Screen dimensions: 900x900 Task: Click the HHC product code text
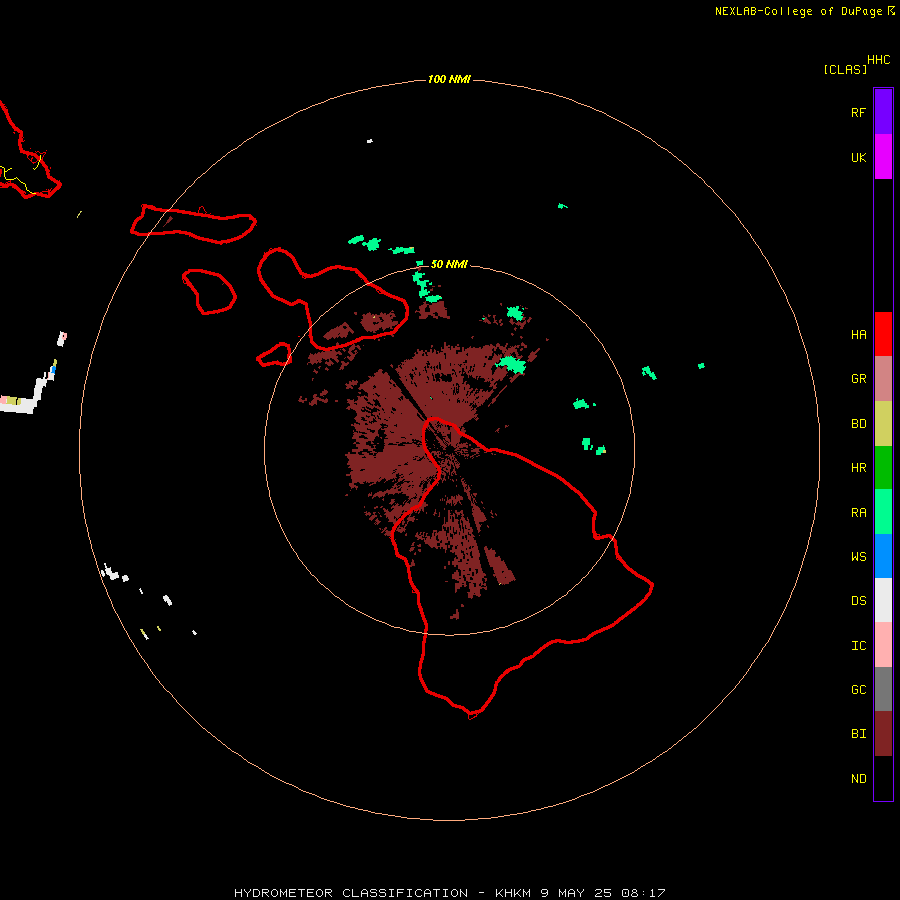tap(878, 59)
